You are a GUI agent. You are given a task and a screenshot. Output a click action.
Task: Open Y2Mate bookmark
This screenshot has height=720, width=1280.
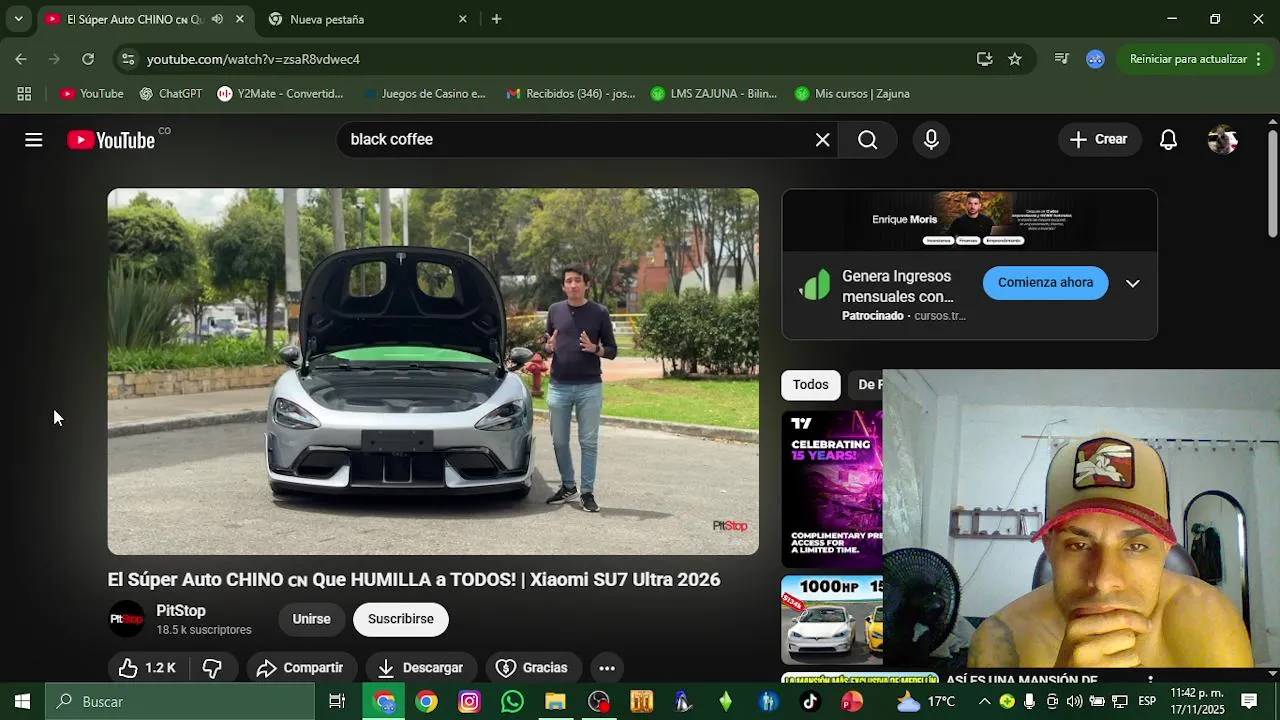(281, 94)
